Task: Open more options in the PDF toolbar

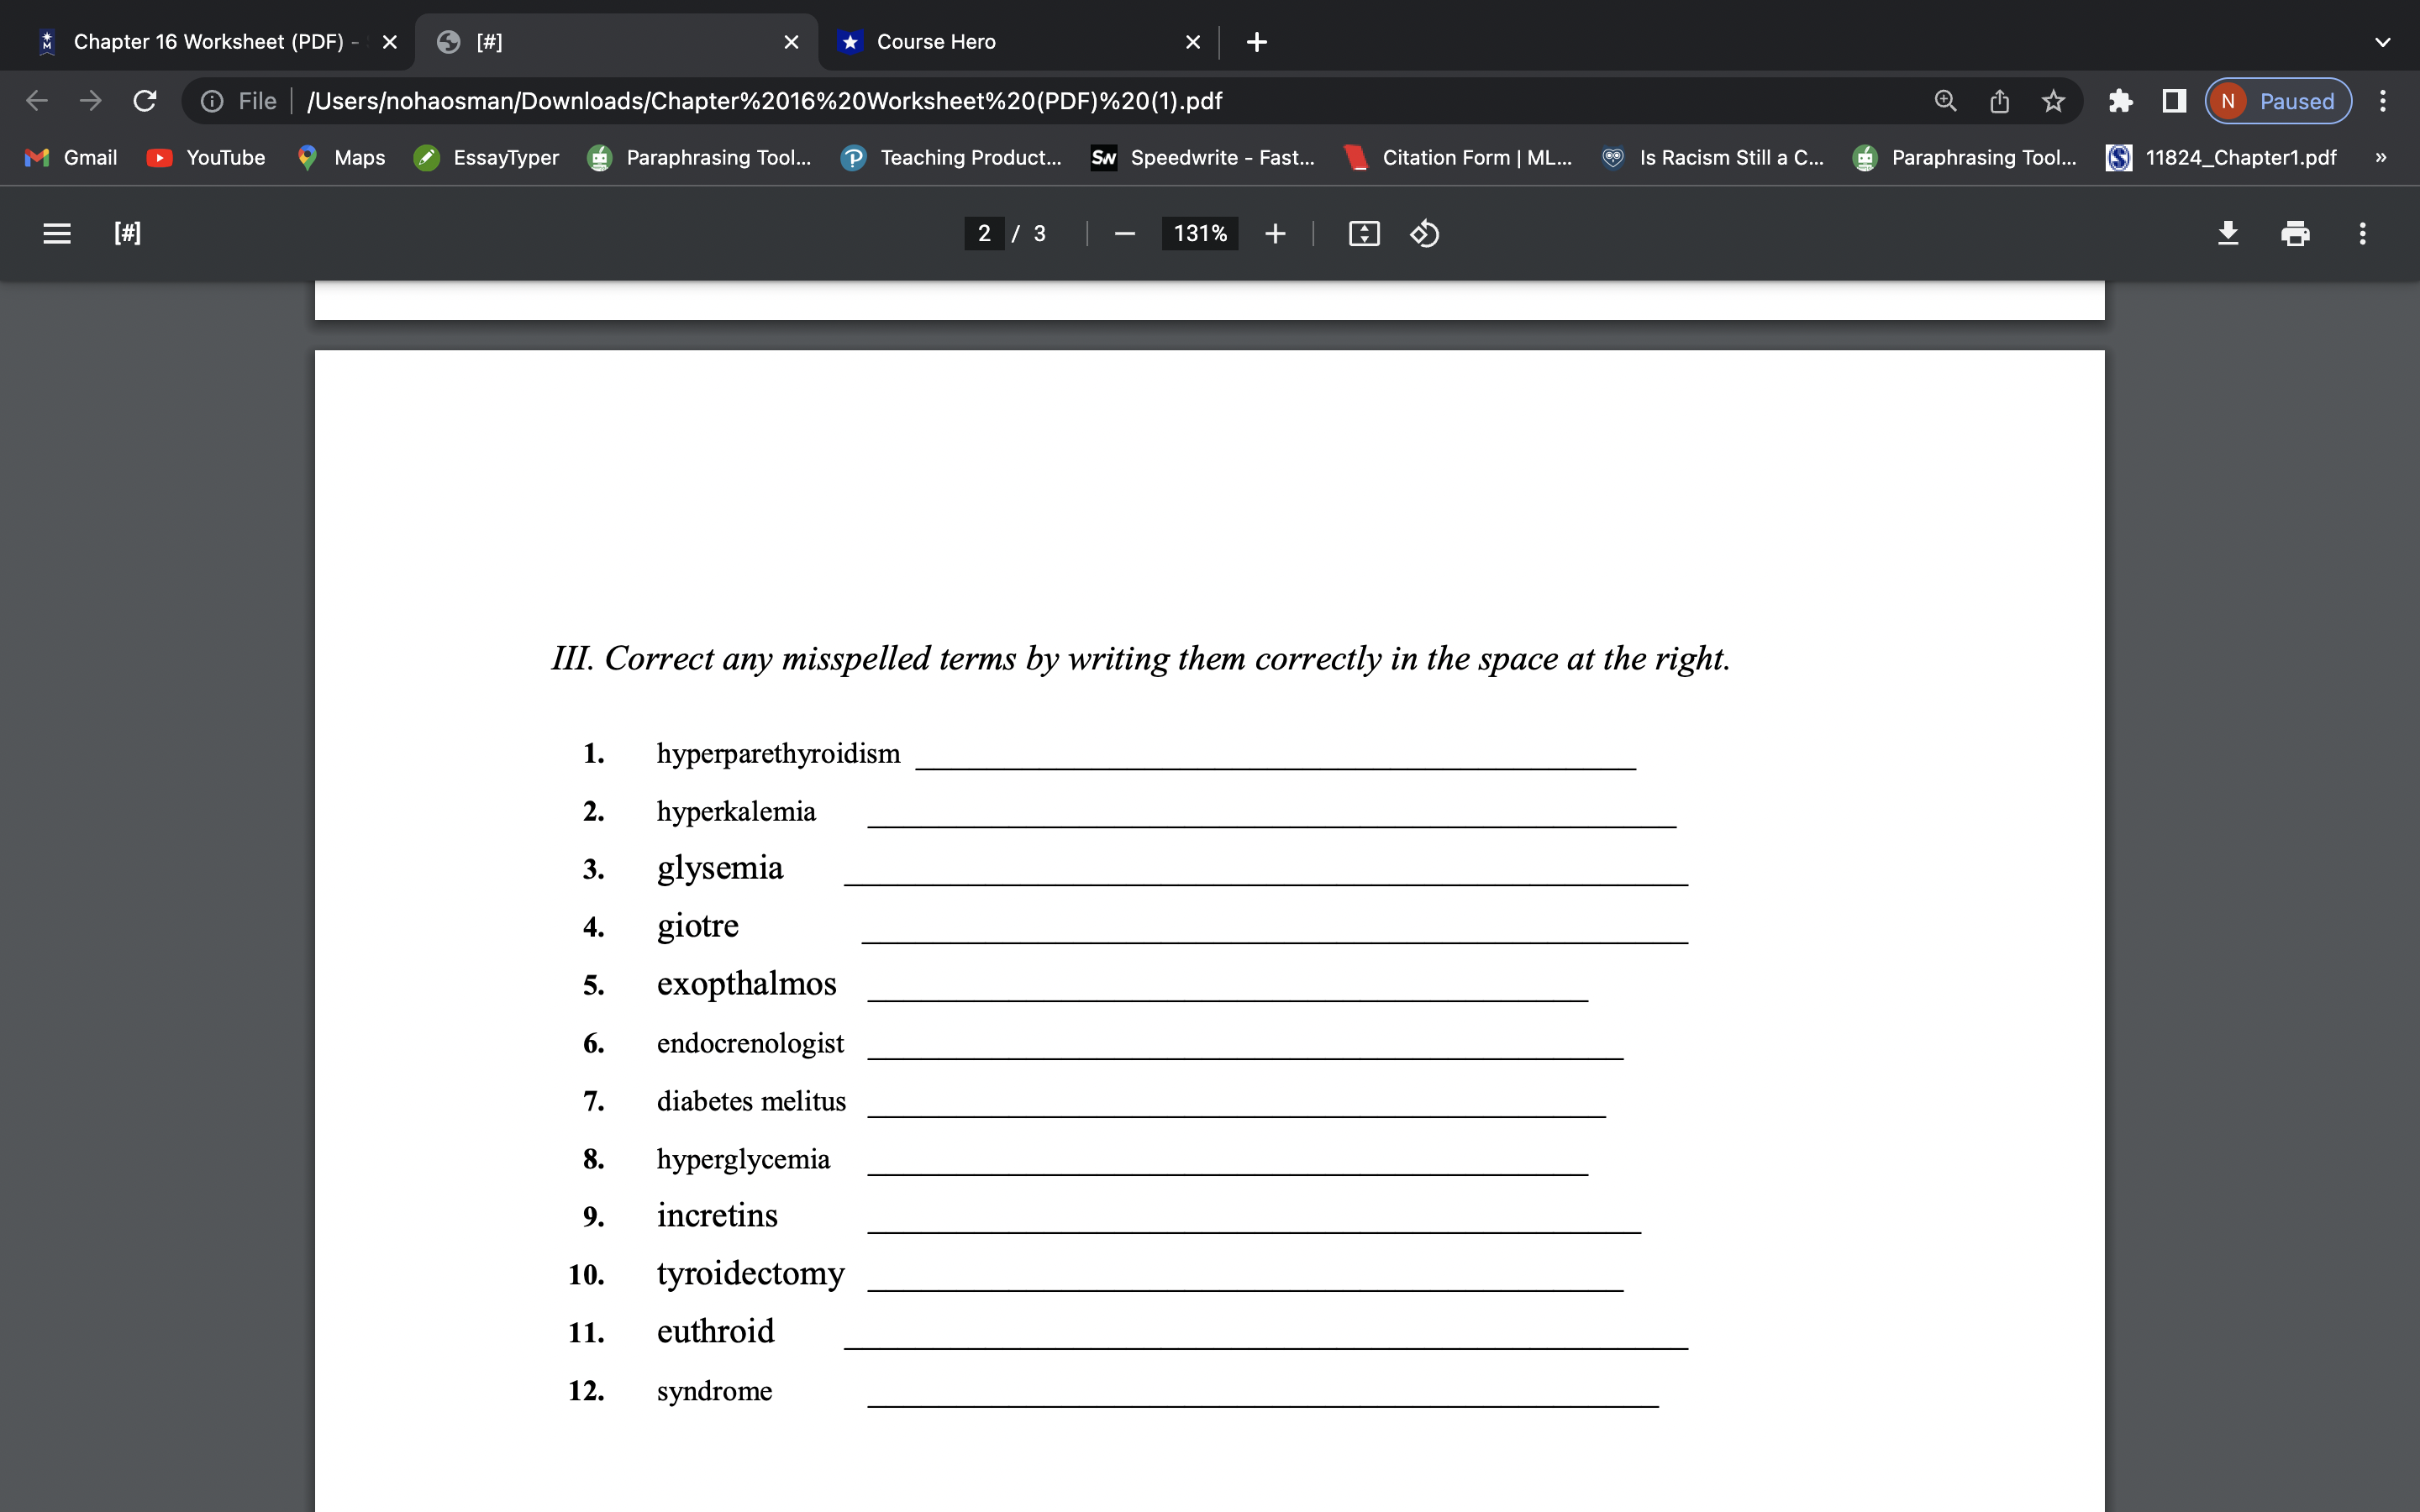Action: tap(2362, 233)
